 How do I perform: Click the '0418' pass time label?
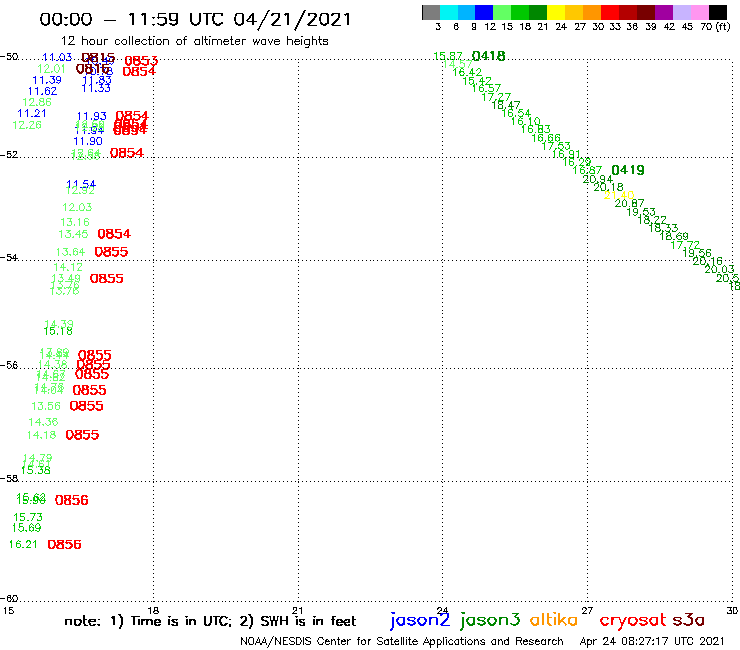(x=488, y=56)
